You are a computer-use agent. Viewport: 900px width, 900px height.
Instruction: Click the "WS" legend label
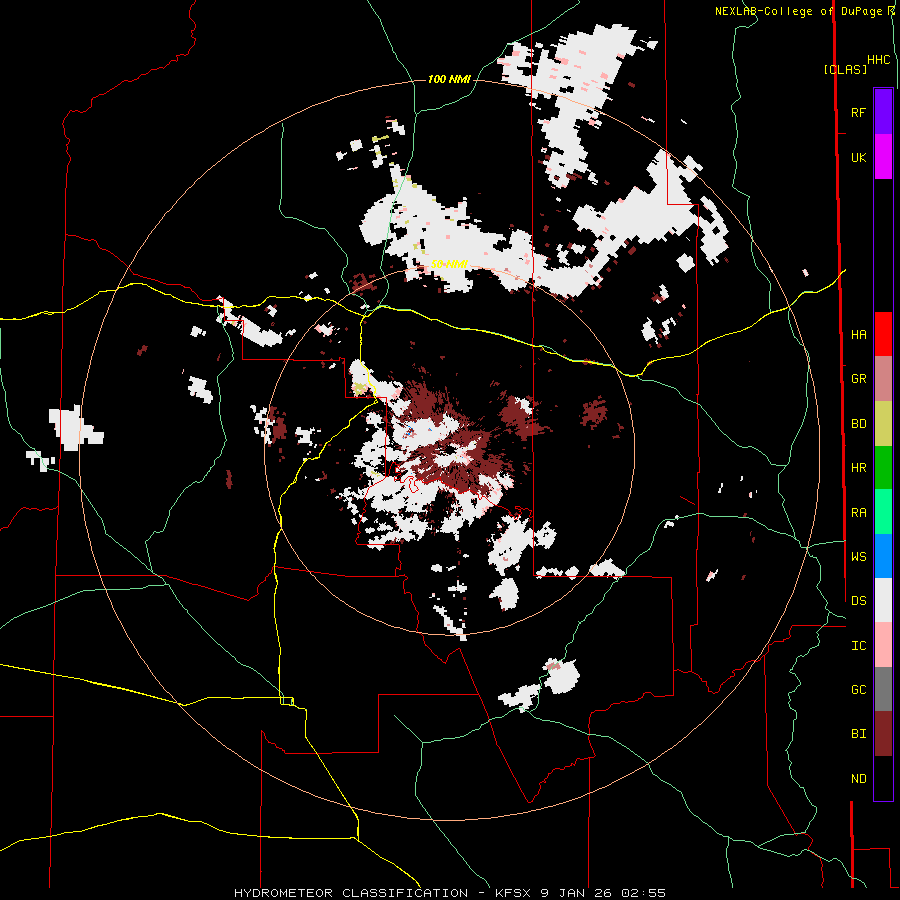pos(858,557)
